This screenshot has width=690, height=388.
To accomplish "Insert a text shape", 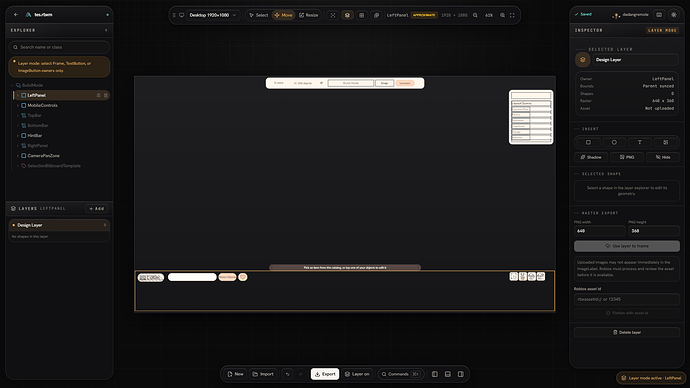I will [x=640, y=142].
